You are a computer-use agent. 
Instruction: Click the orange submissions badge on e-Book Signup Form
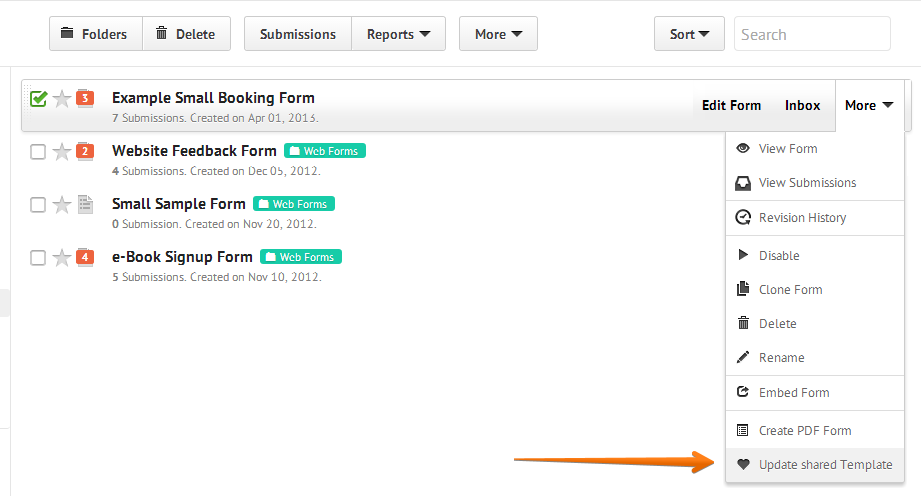point(85,257)
